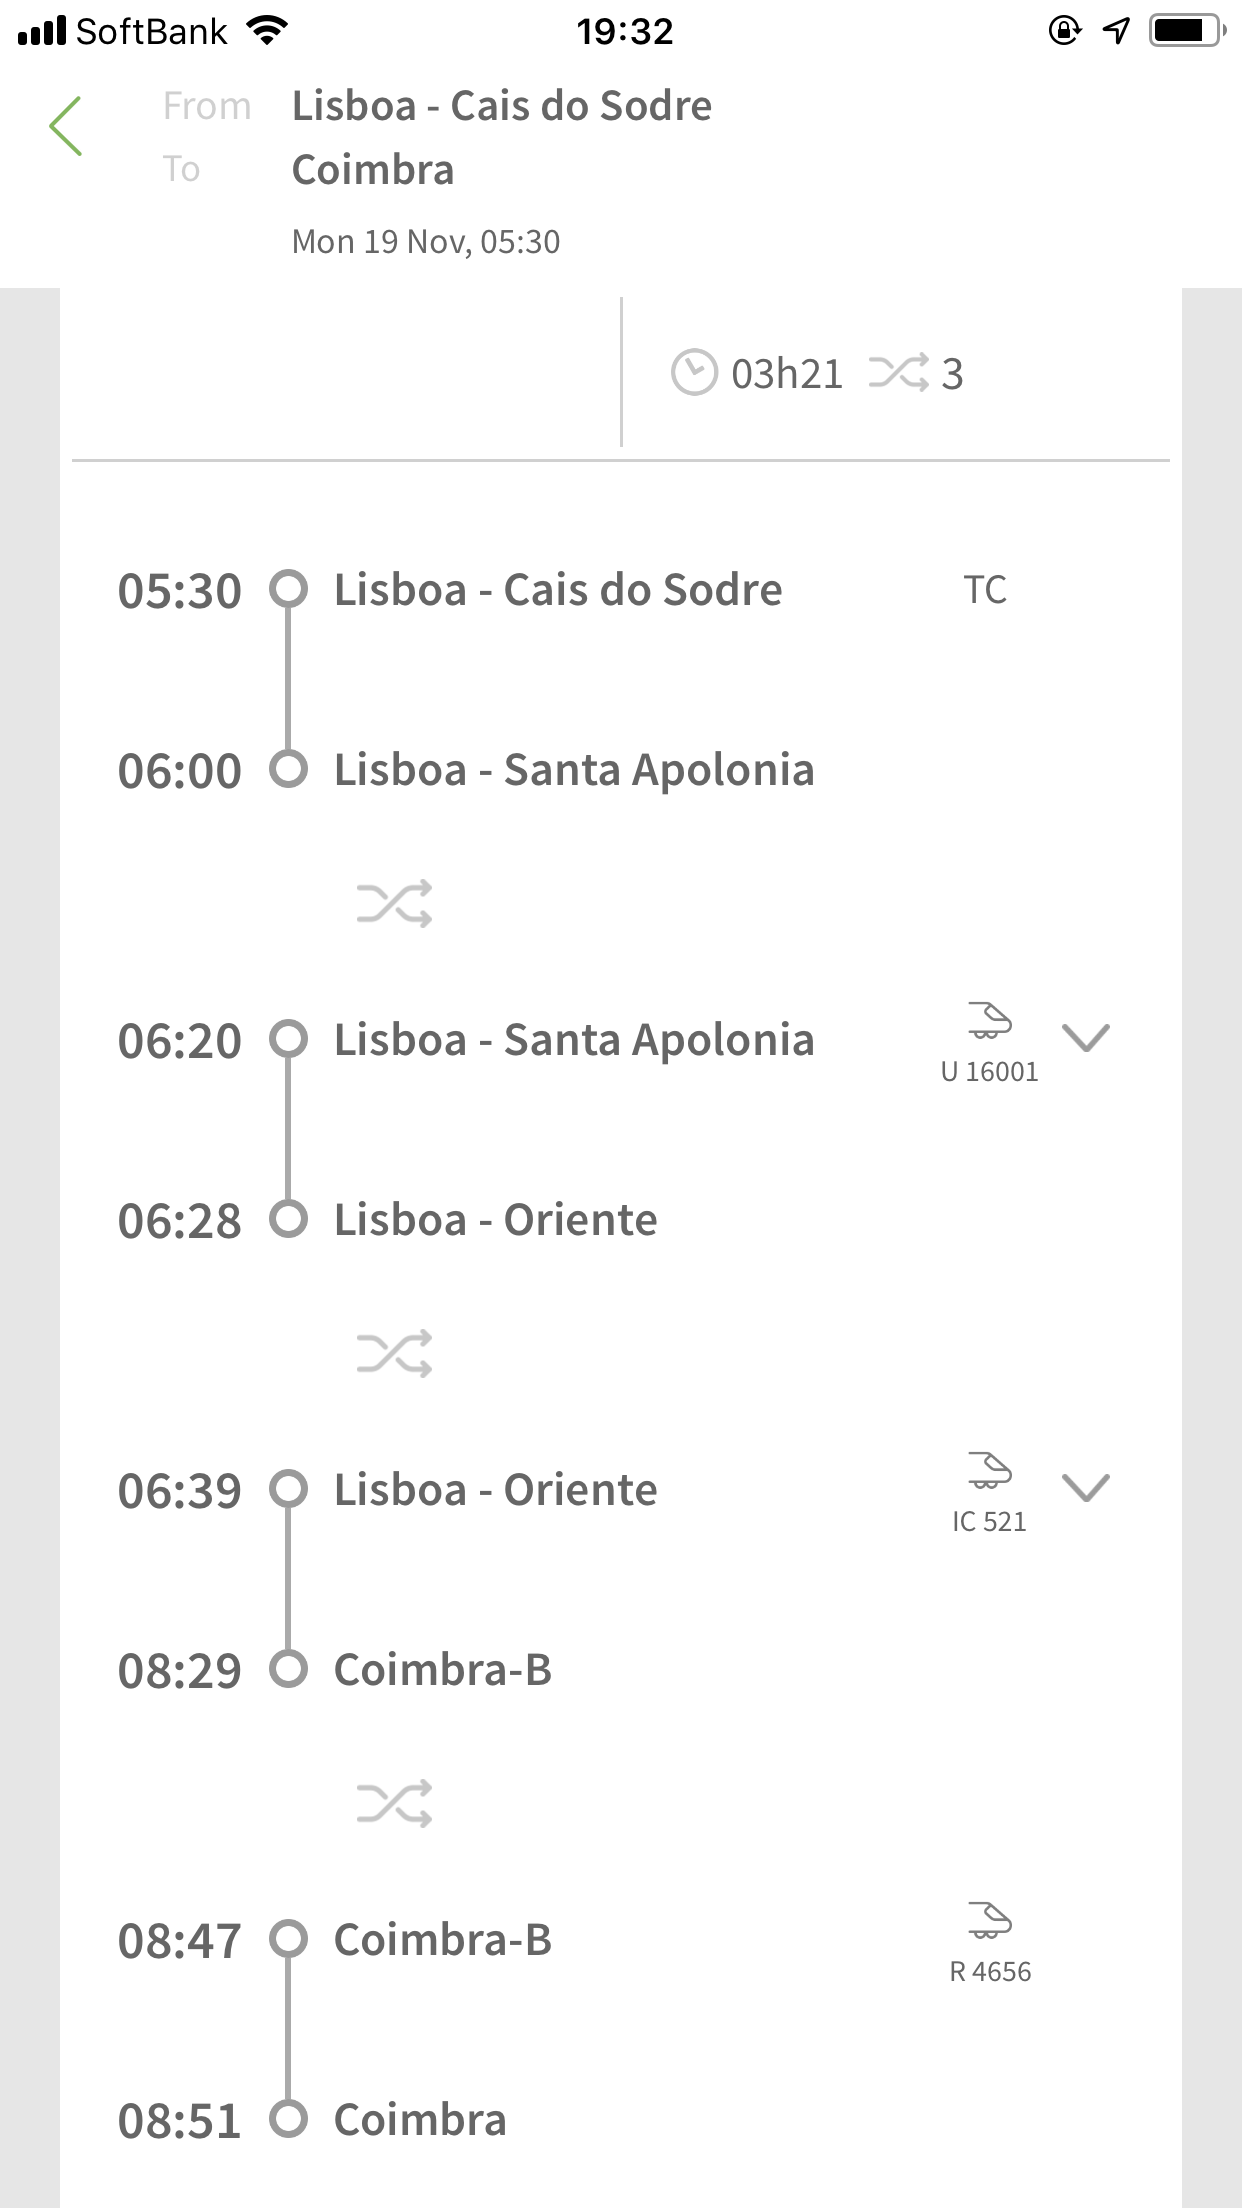Tap the train icon above U 16001
1242x2208 pixels.
(x=989, y=1020)
